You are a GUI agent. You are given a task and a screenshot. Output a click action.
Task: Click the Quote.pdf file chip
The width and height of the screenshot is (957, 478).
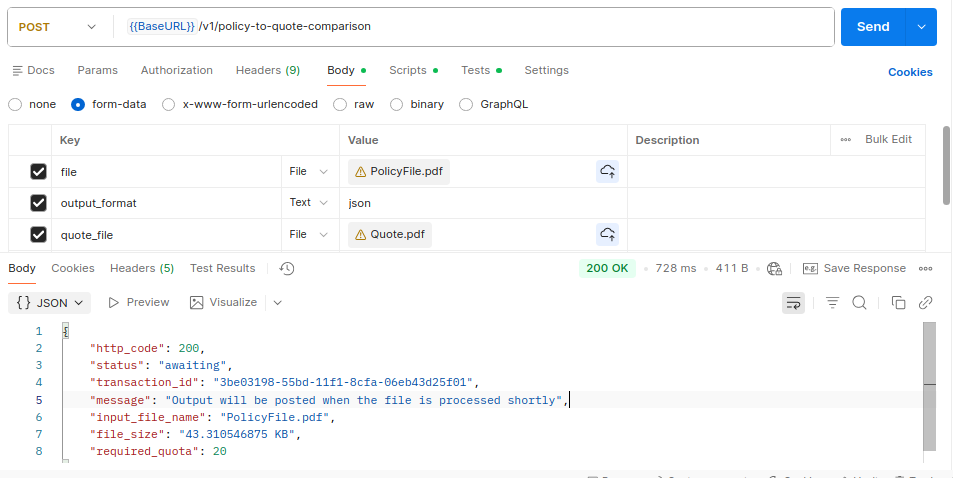click(390, 235)
